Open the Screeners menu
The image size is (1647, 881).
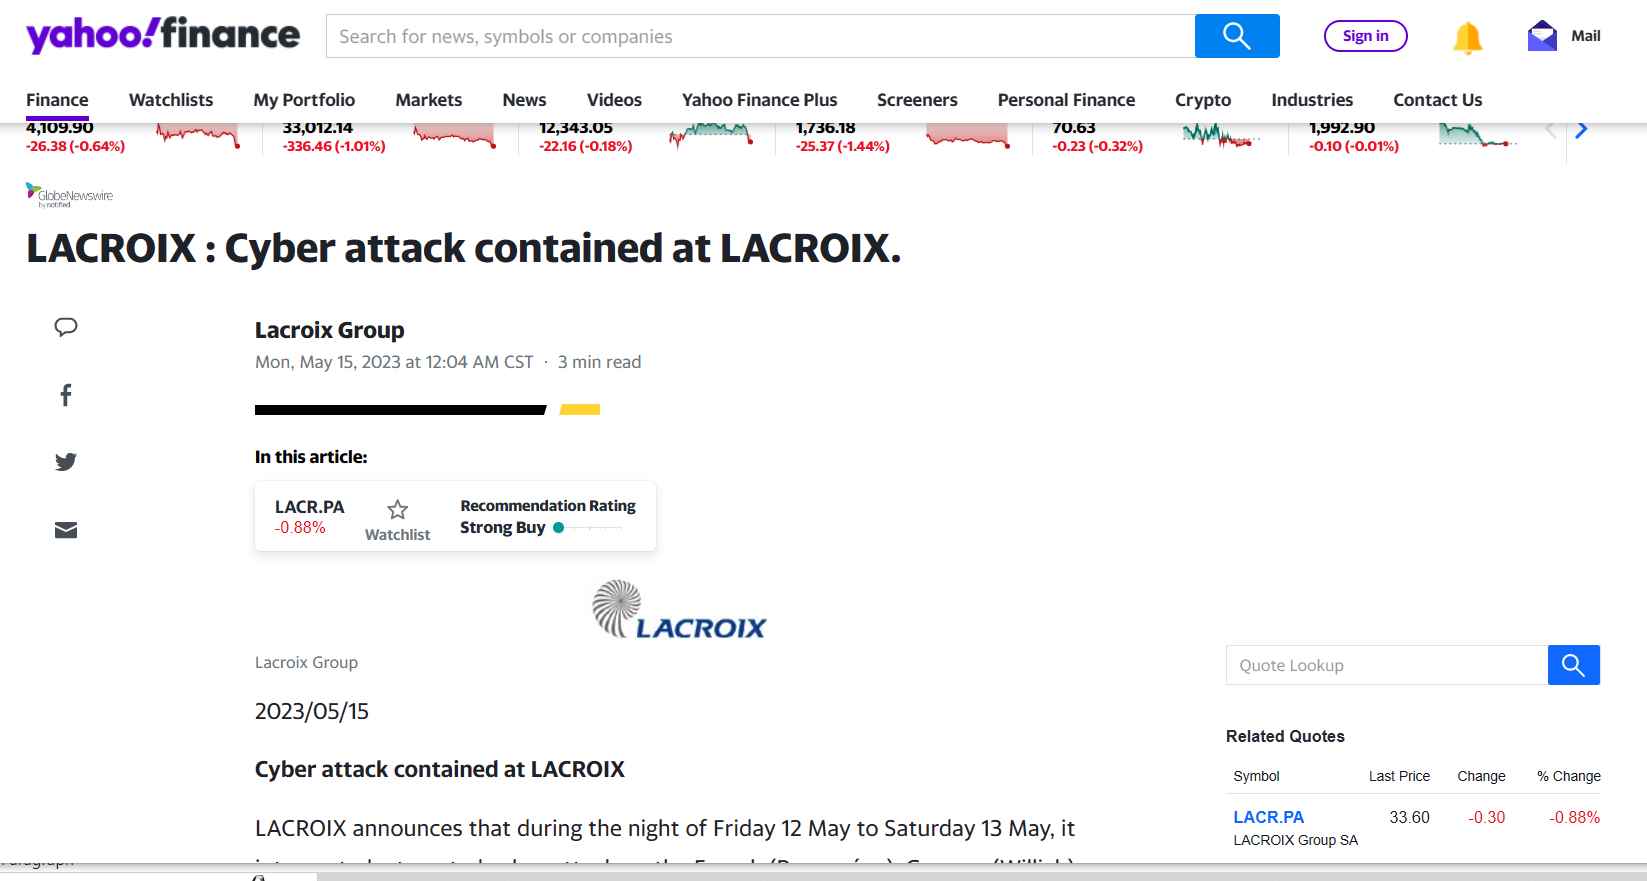[x=917, y=100]
